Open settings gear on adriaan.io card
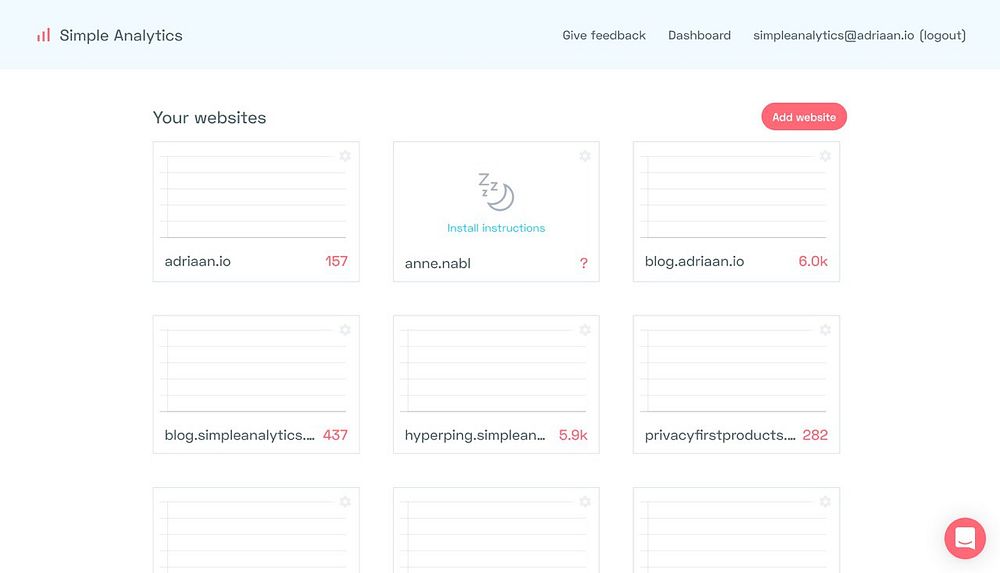 (345, 156)
